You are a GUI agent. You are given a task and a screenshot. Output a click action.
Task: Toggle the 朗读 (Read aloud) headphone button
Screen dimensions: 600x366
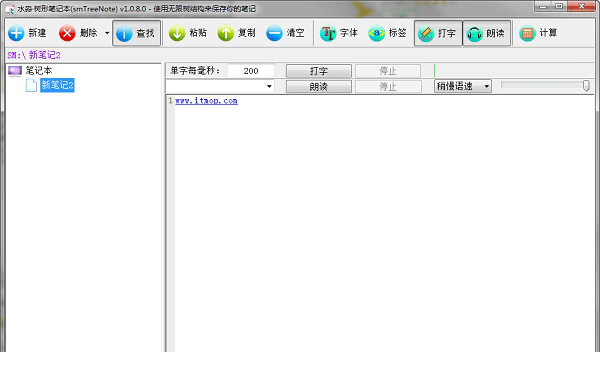[487, 33]
